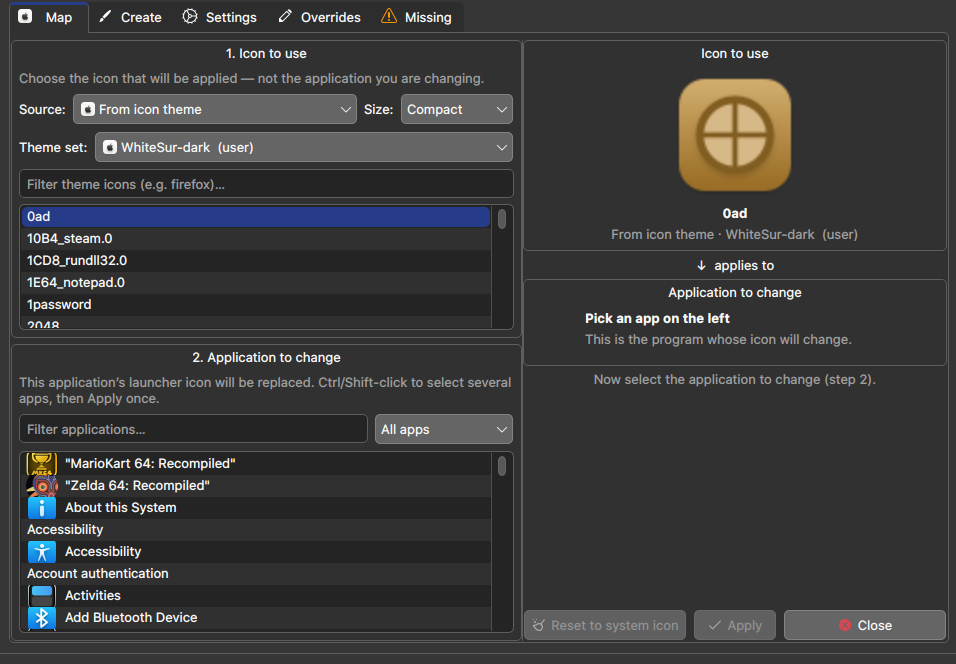Viewport: 956px width, 664px height.
Task: Focus the Filter theme icons field
Action: click(x=266, y=184)
